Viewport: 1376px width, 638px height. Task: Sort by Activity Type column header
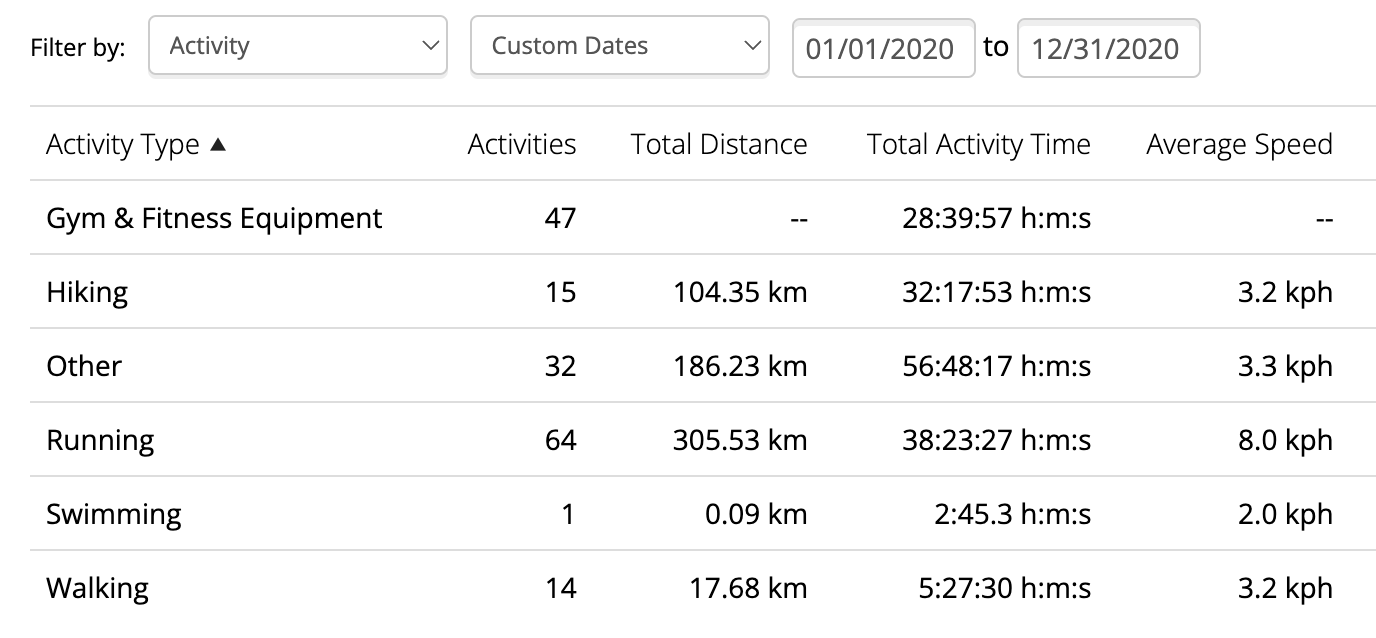click(123, 145)
